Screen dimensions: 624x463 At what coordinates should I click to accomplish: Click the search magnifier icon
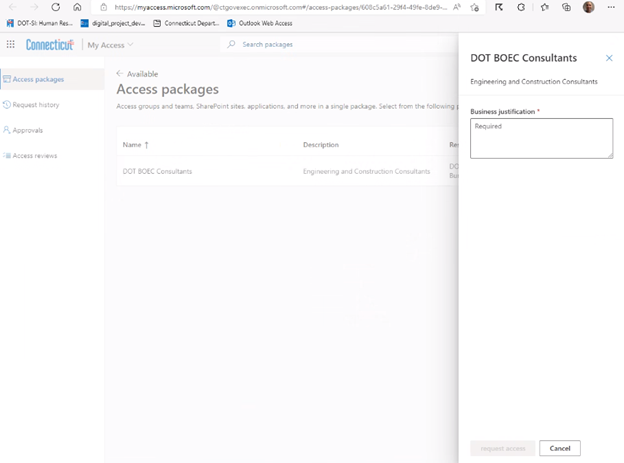232,44
